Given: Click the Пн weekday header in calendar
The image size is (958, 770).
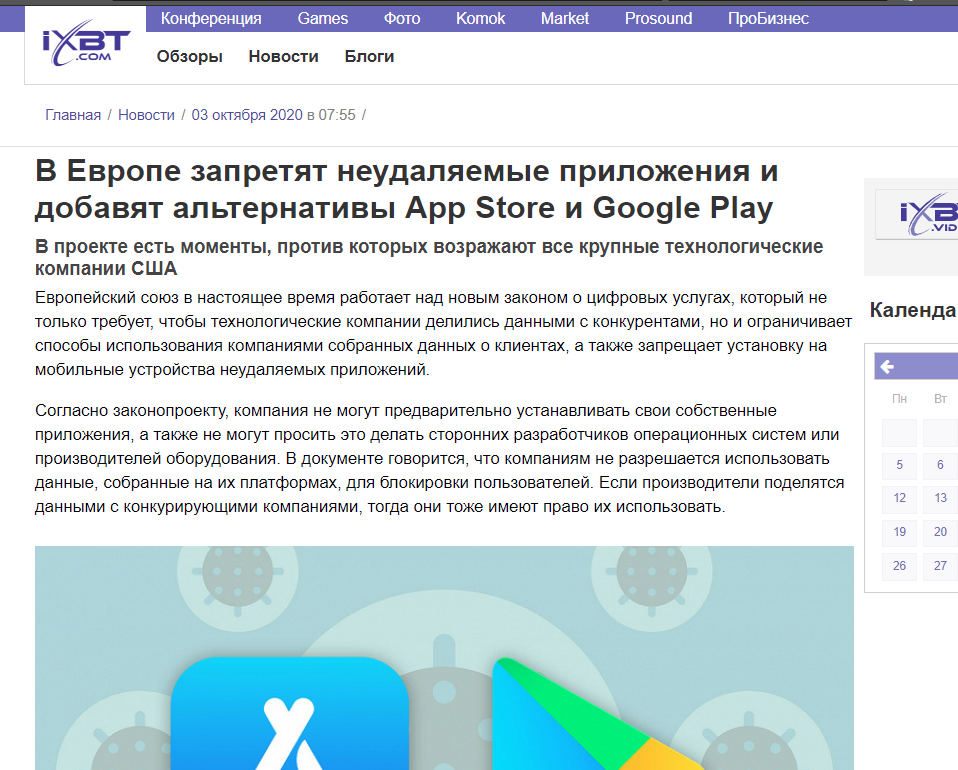Looking at the screenshot, I should 899,399.
